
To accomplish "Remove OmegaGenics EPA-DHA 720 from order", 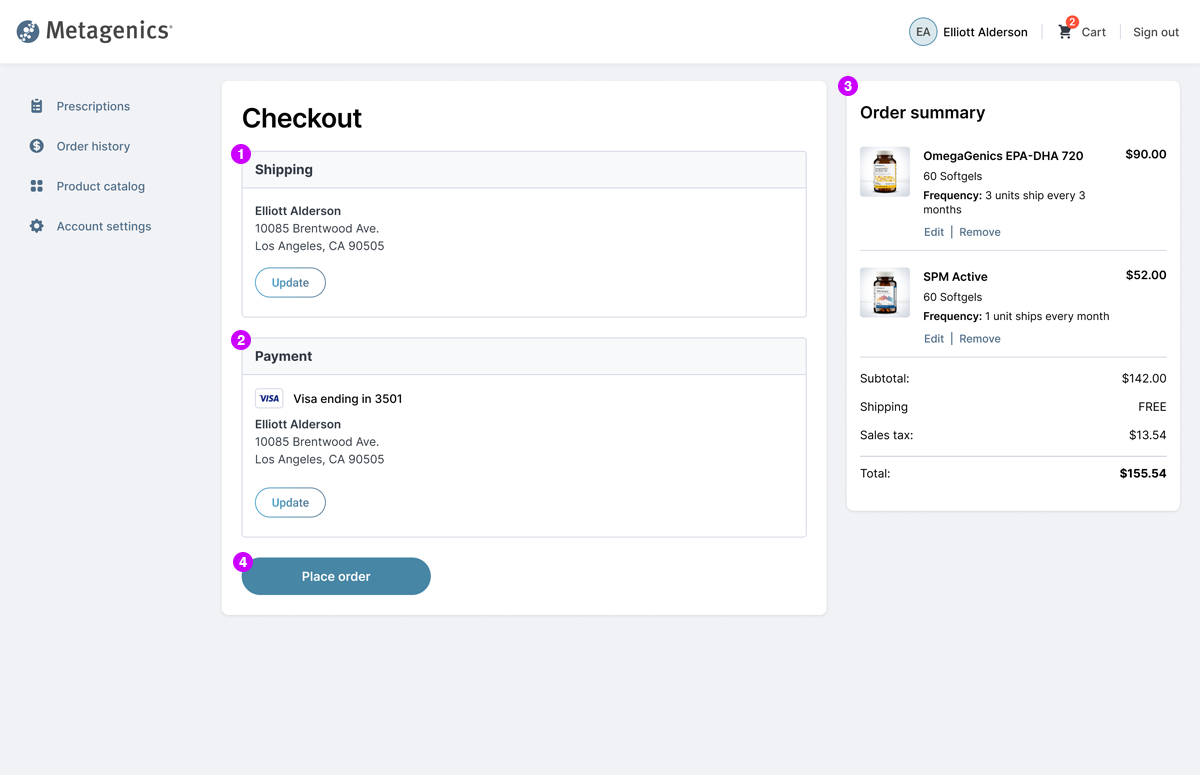I will pos(979,232).
